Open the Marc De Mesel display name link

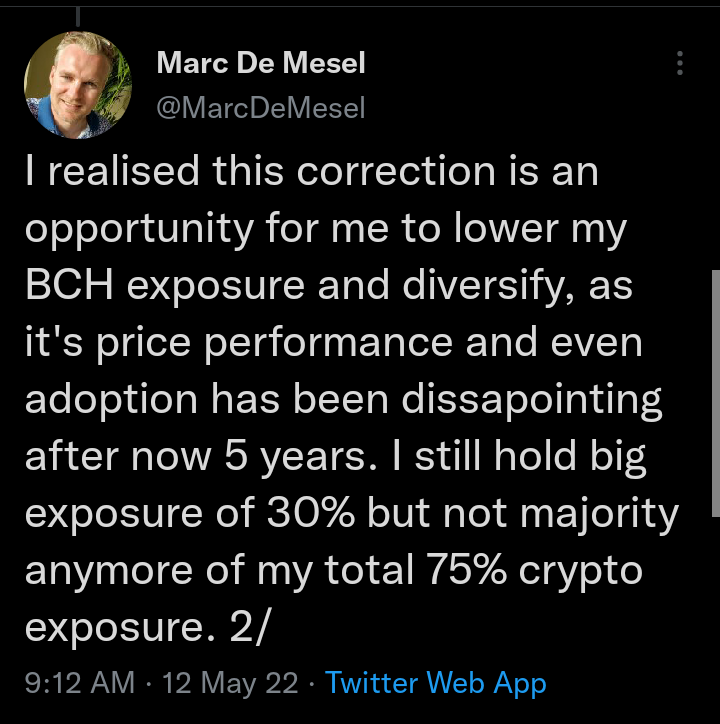click(x=261, y=62)
